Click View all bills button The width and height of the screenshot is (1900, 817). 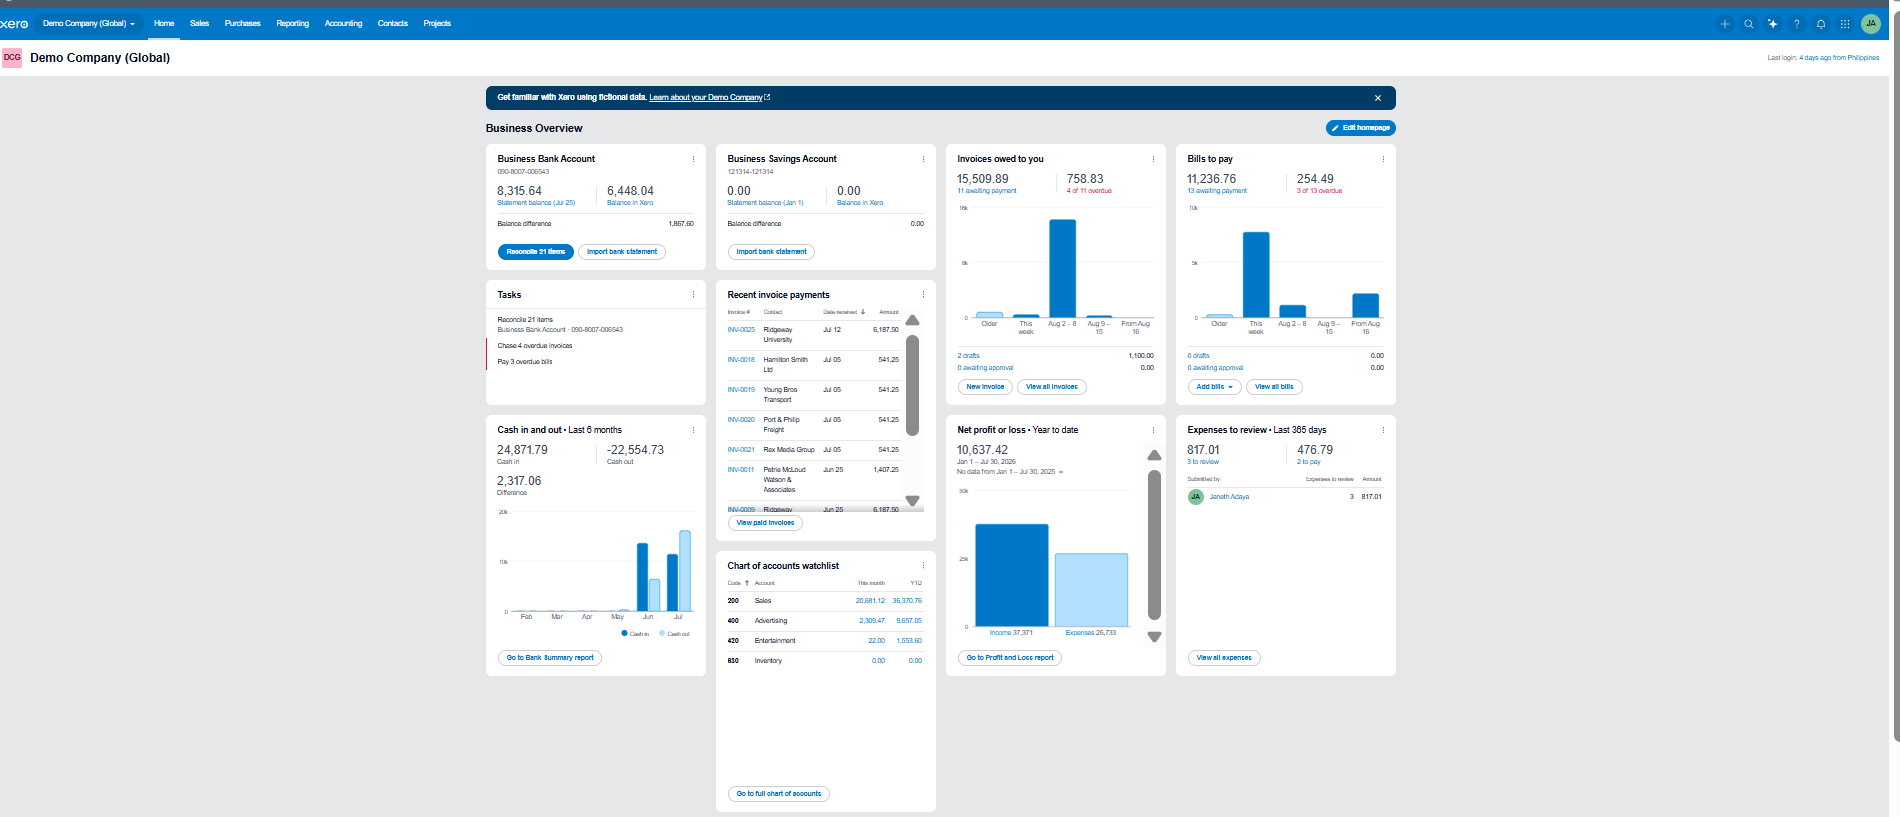click(1275, 387)
